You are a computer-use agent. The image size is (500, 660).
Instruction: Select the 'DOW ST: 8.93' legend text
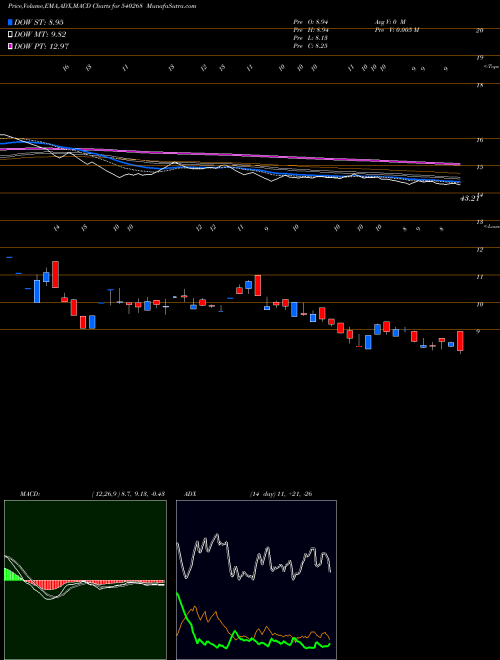(39, 23)
